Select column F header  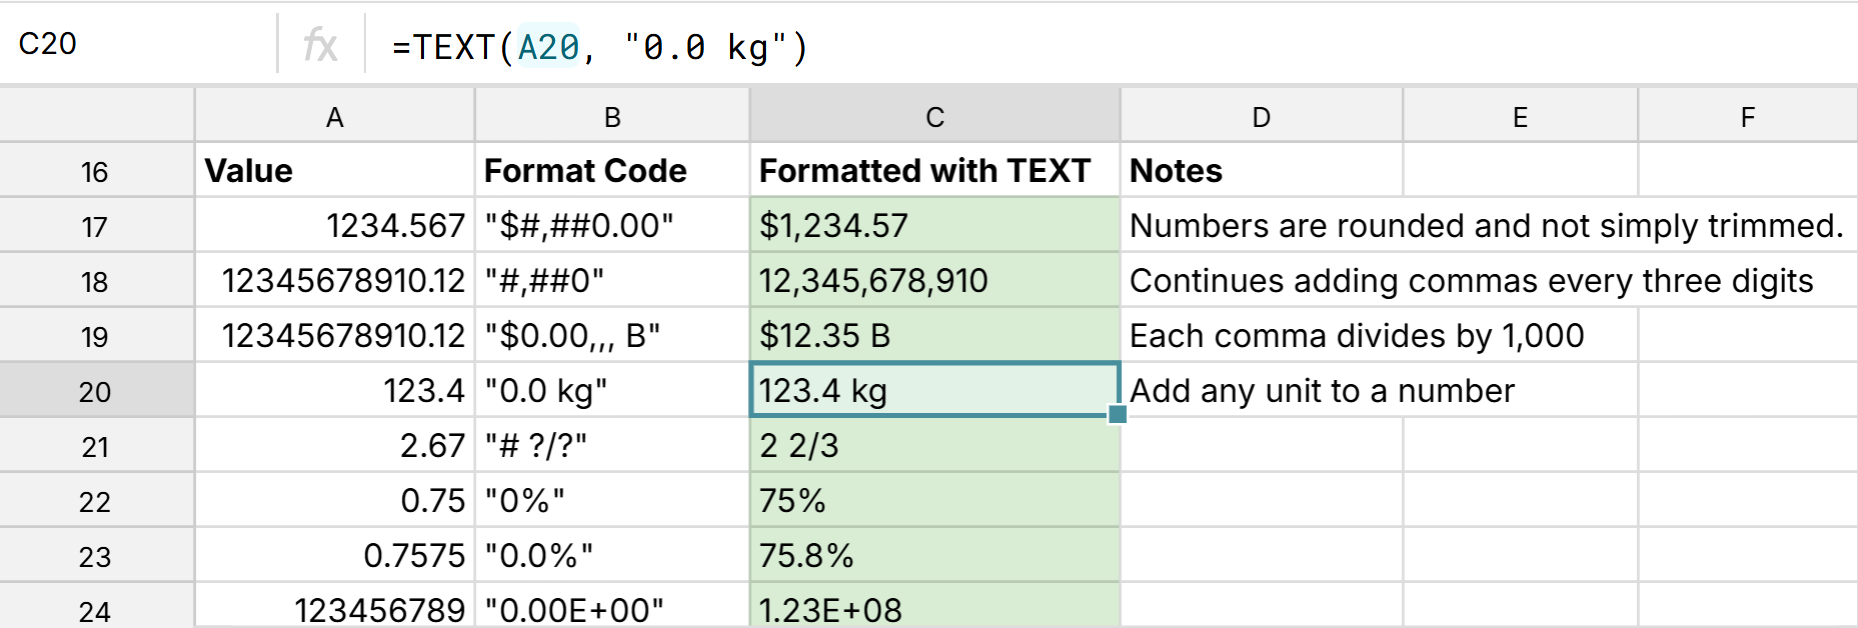coord(1747,117)
